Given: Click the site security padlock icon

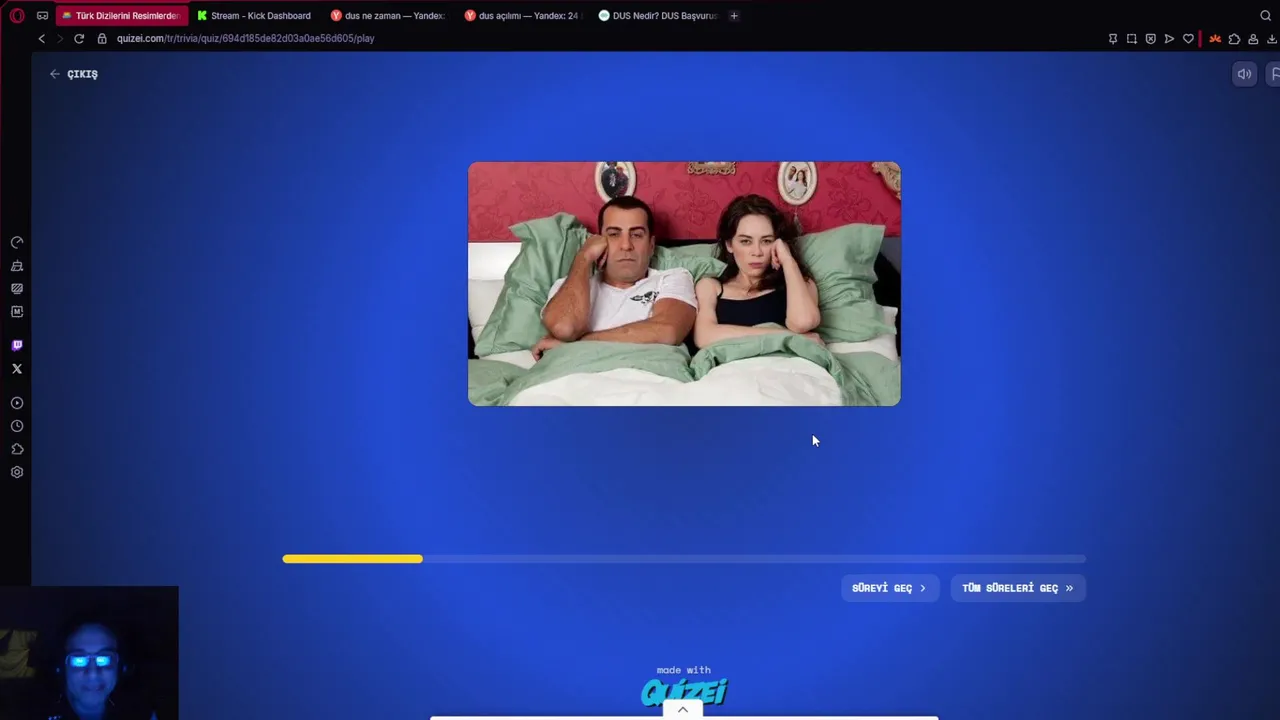Looking at the screenshot, I should 102,38.
